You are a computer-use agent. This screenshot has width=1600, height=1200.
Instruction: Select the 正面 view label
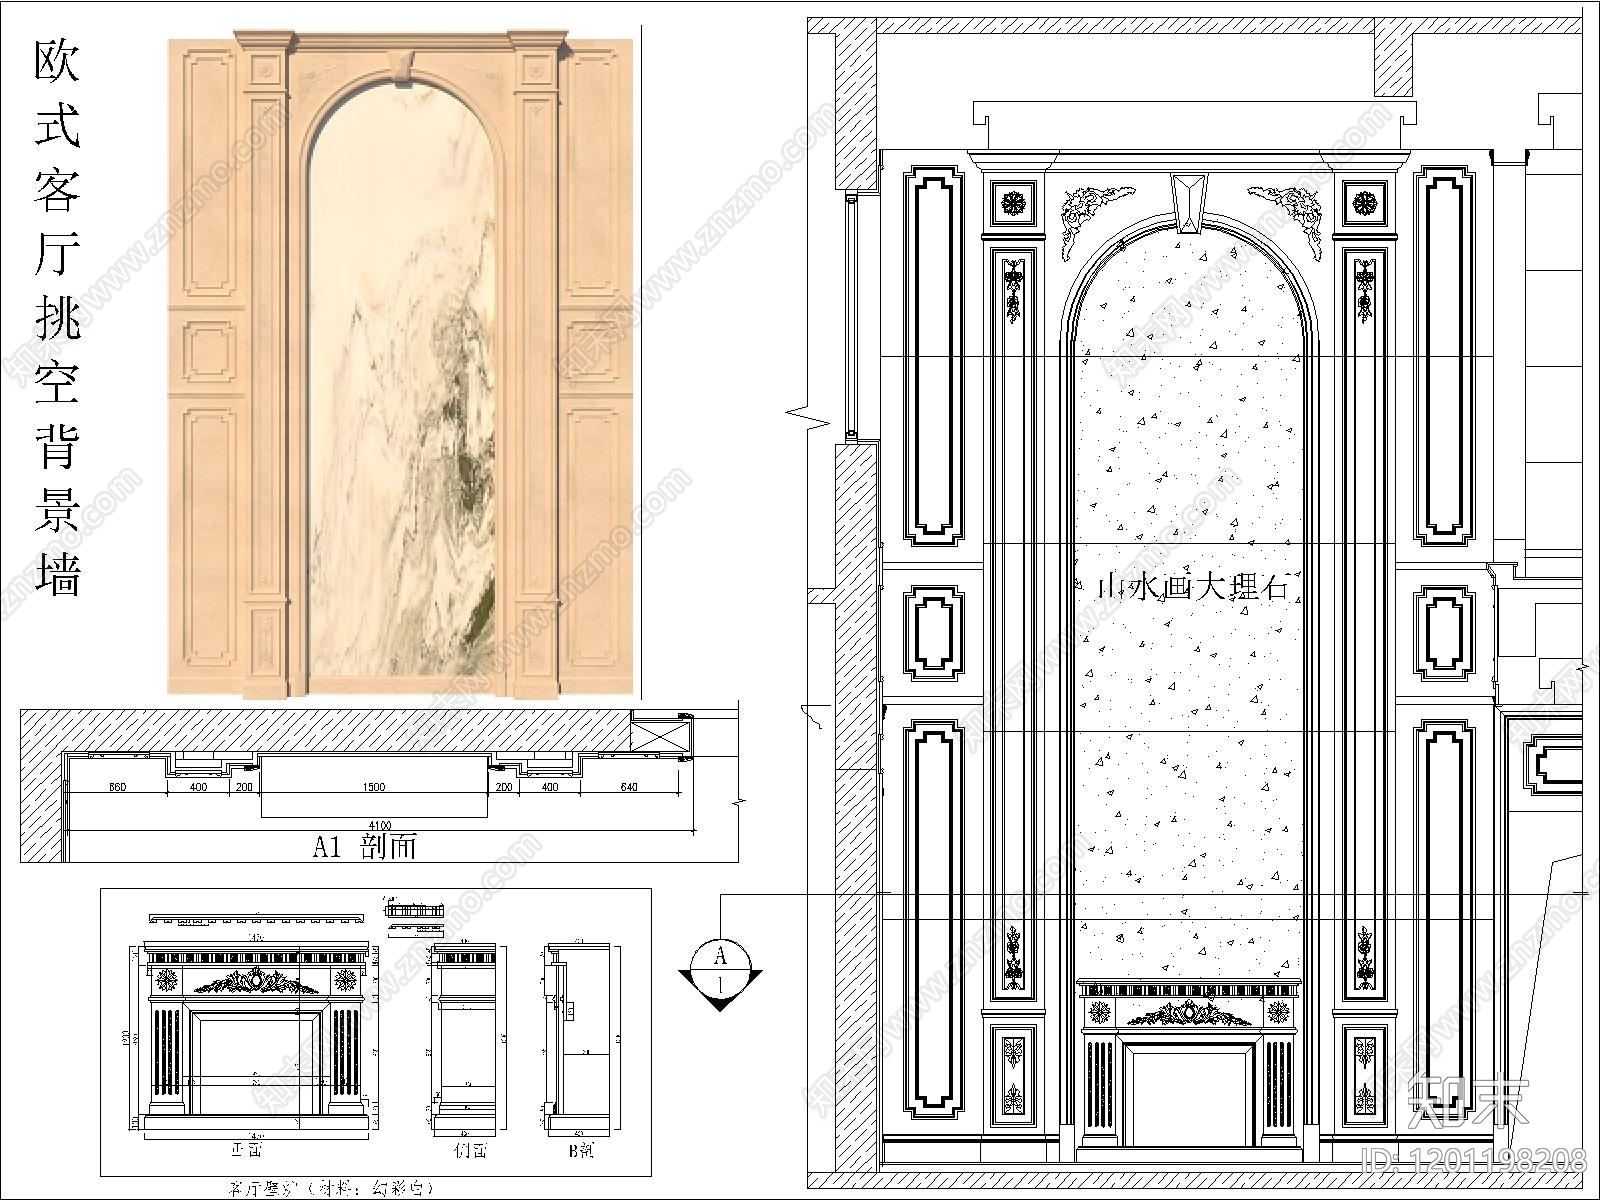[x=246, y=1151]
